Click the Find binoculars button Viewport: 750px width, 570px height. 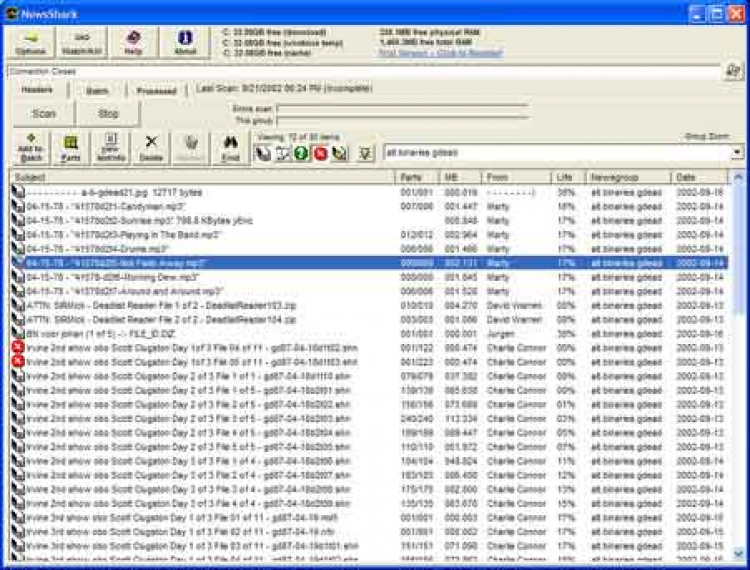231,148
